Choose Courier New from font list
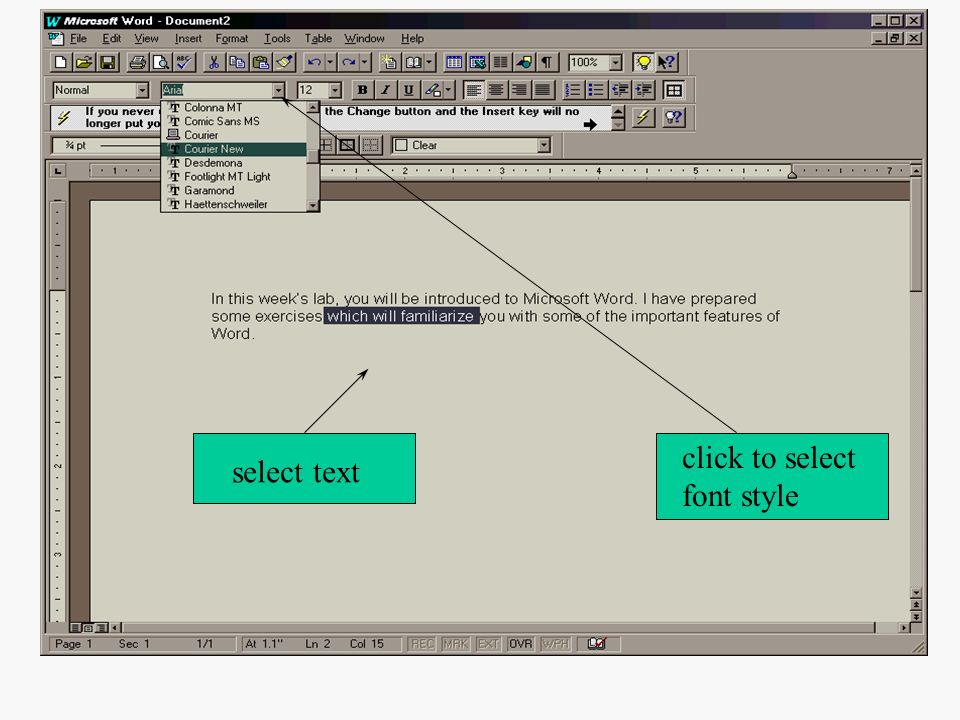Image resolution: width=960 pixels, height=720 pixels. tap(233, 149)
